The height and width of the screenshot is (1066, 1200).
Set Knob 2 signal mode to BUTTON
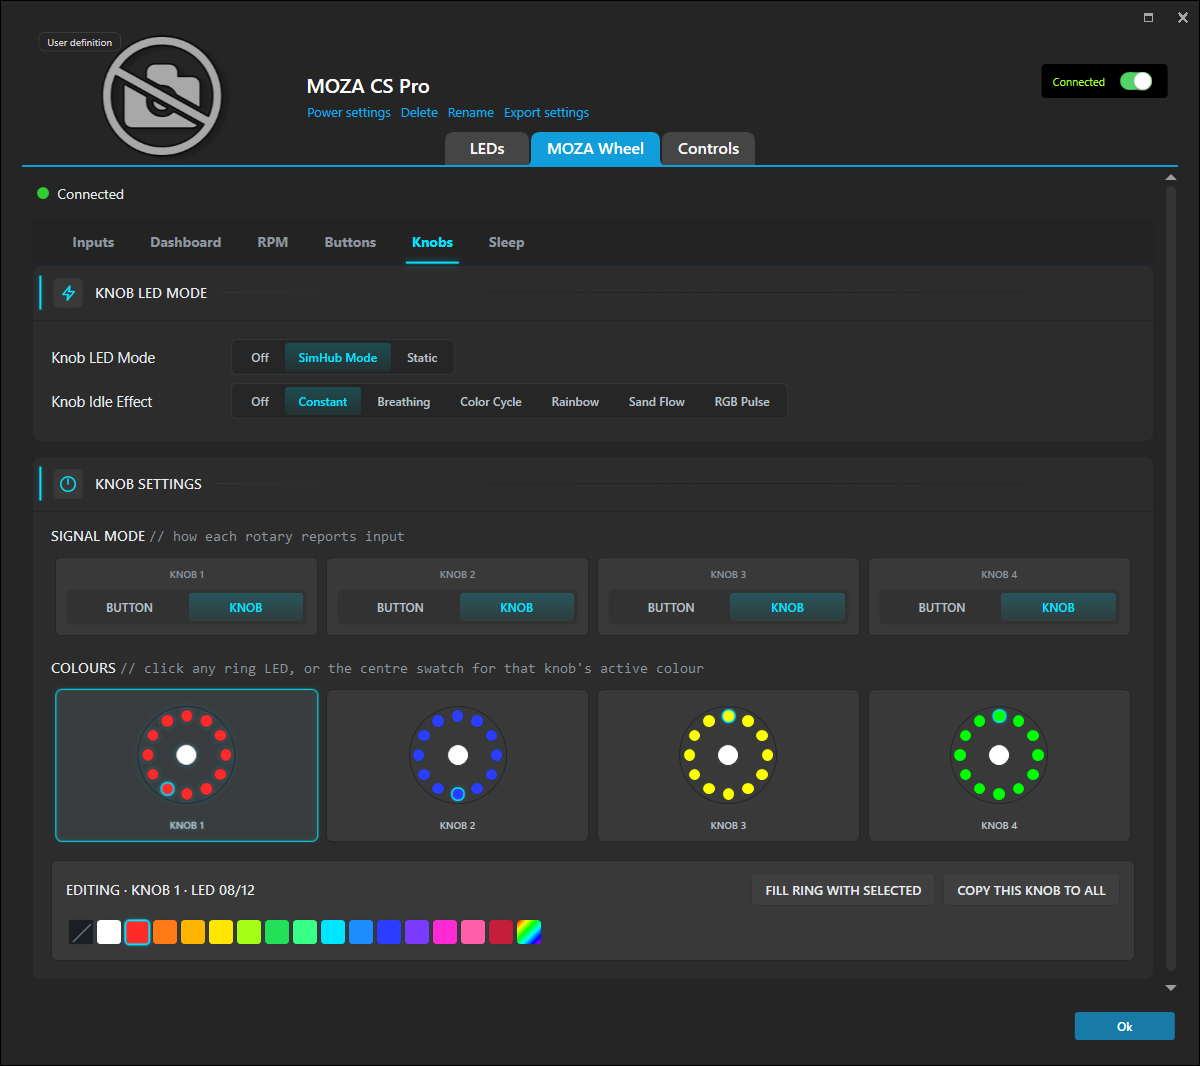400,608
